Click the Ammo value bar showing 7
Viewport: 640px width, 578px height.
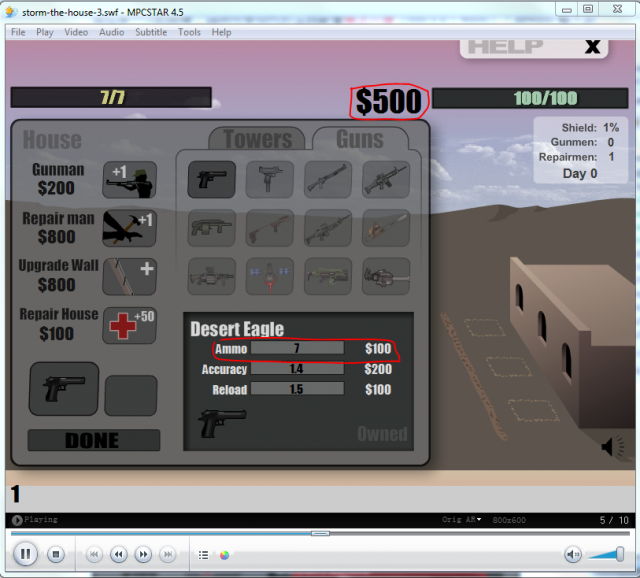[297, 348]
